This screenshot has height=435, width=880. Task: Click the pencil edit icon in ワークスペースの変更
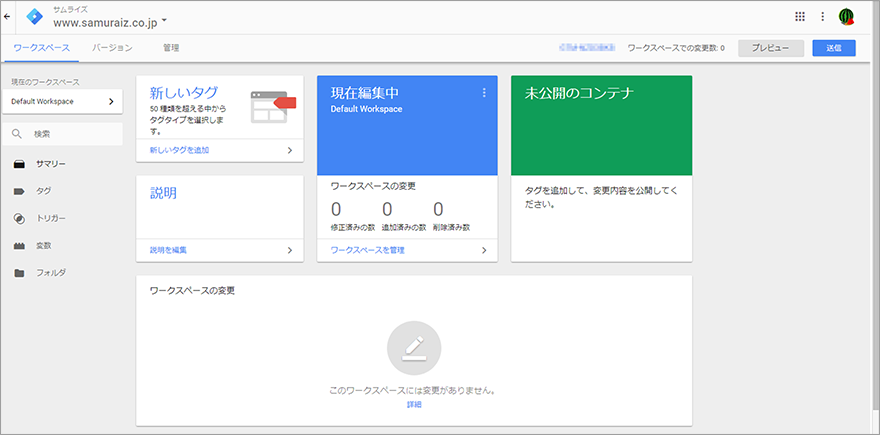point(414,348)
